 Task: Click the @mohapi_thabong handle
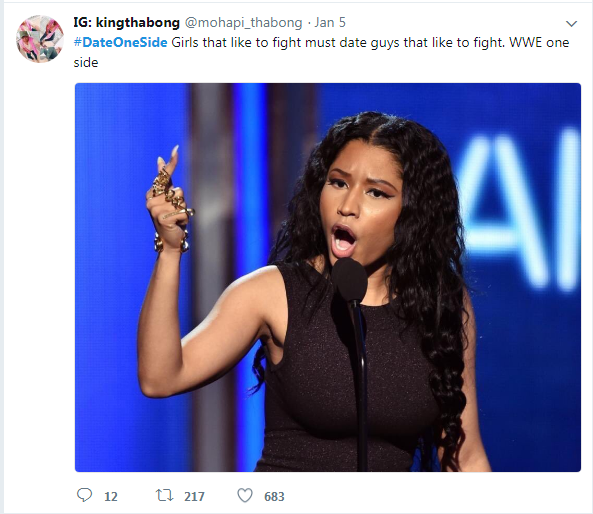(x=244, y=23)
